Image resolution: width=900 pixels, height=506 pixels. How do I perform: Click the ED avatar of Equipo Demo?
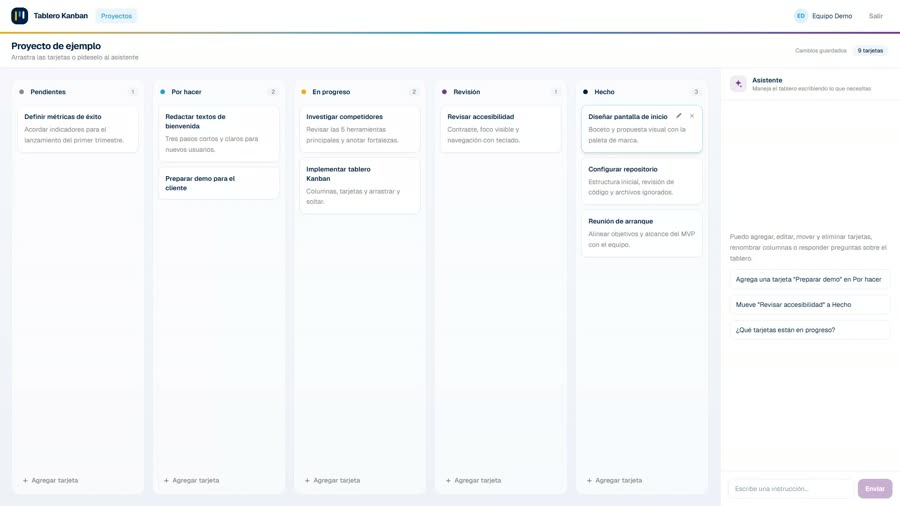801,16
